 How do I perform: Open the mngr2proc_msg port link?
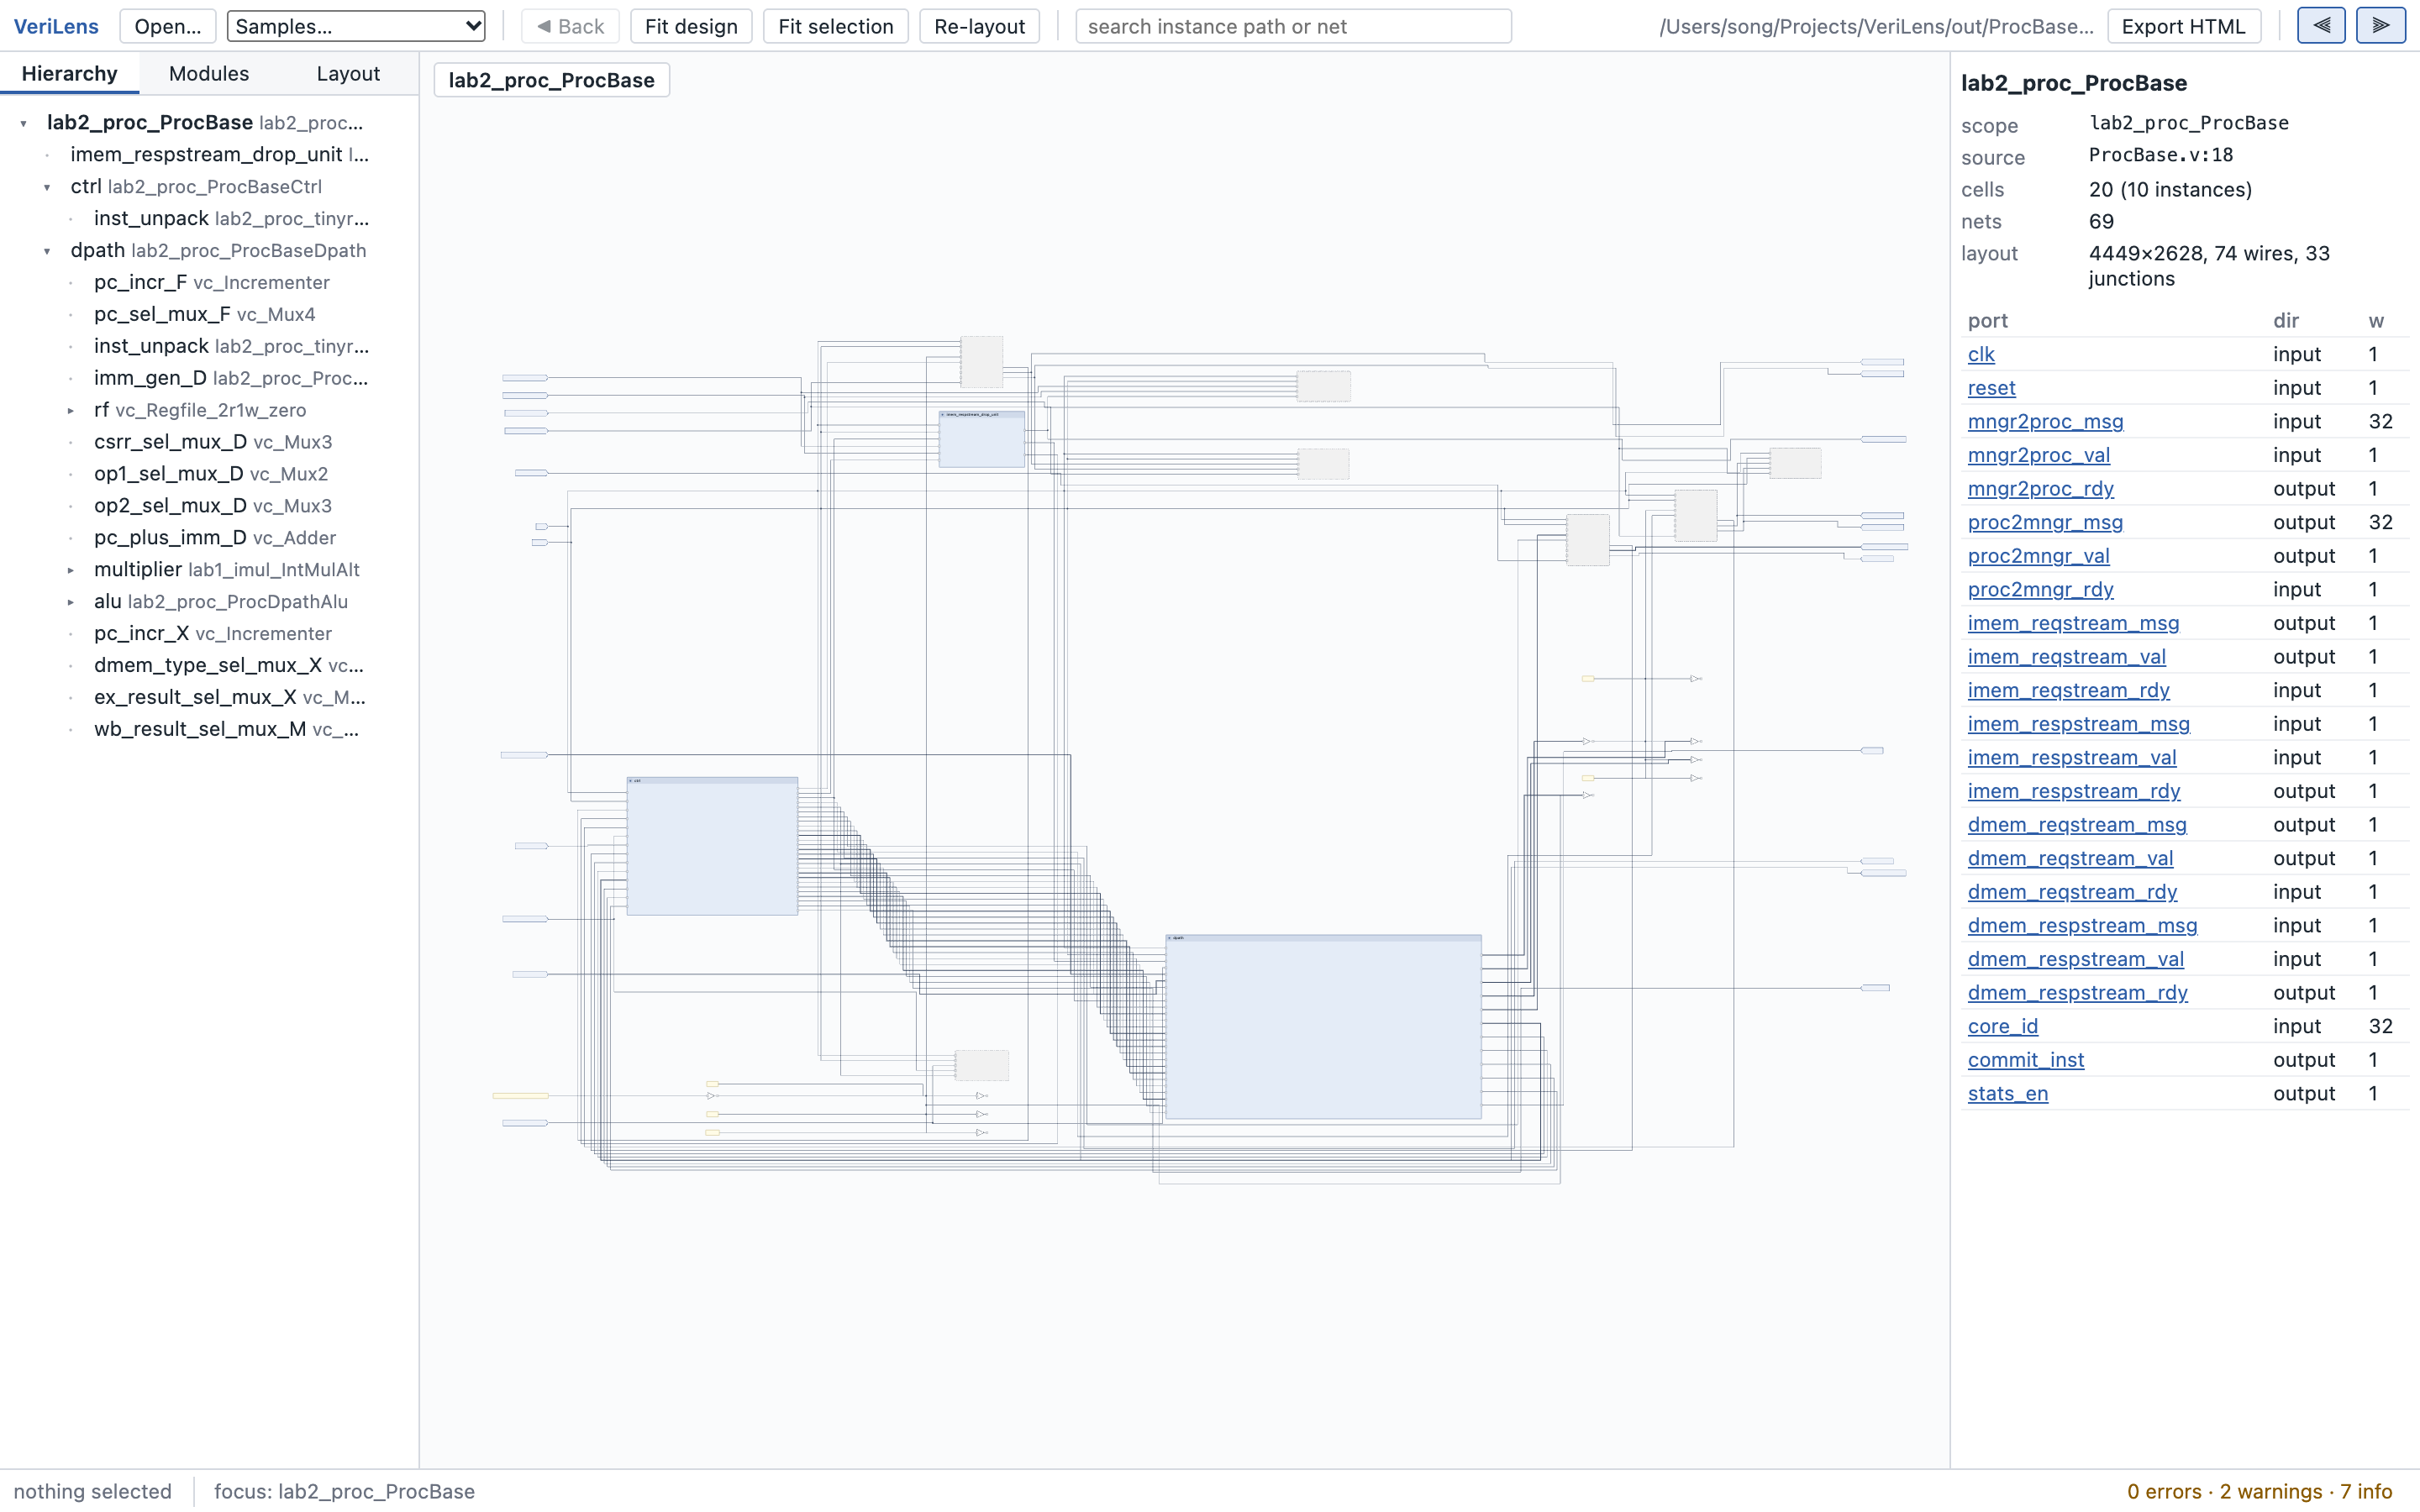point(2045,421)
